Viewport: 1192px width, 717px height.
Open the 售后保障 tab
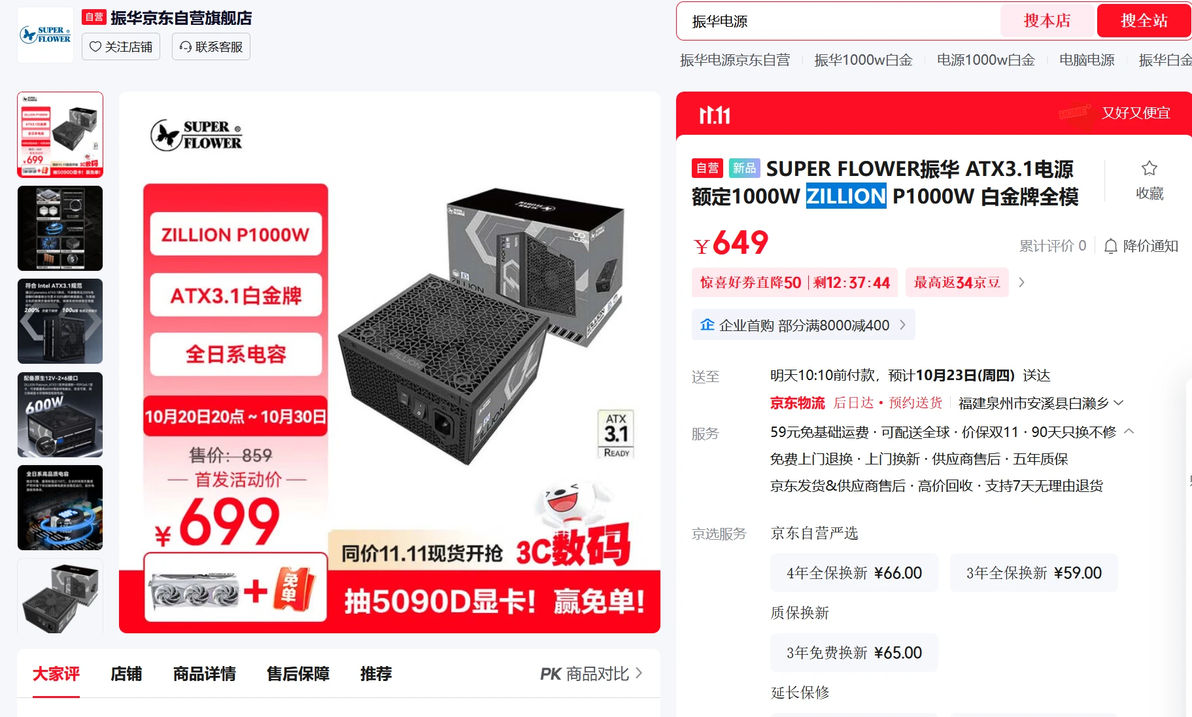298,674
